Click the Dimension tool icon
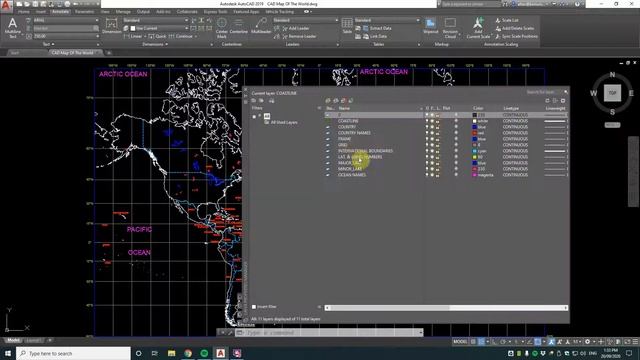This screenshot has width=640, height=360. [111, 26]
